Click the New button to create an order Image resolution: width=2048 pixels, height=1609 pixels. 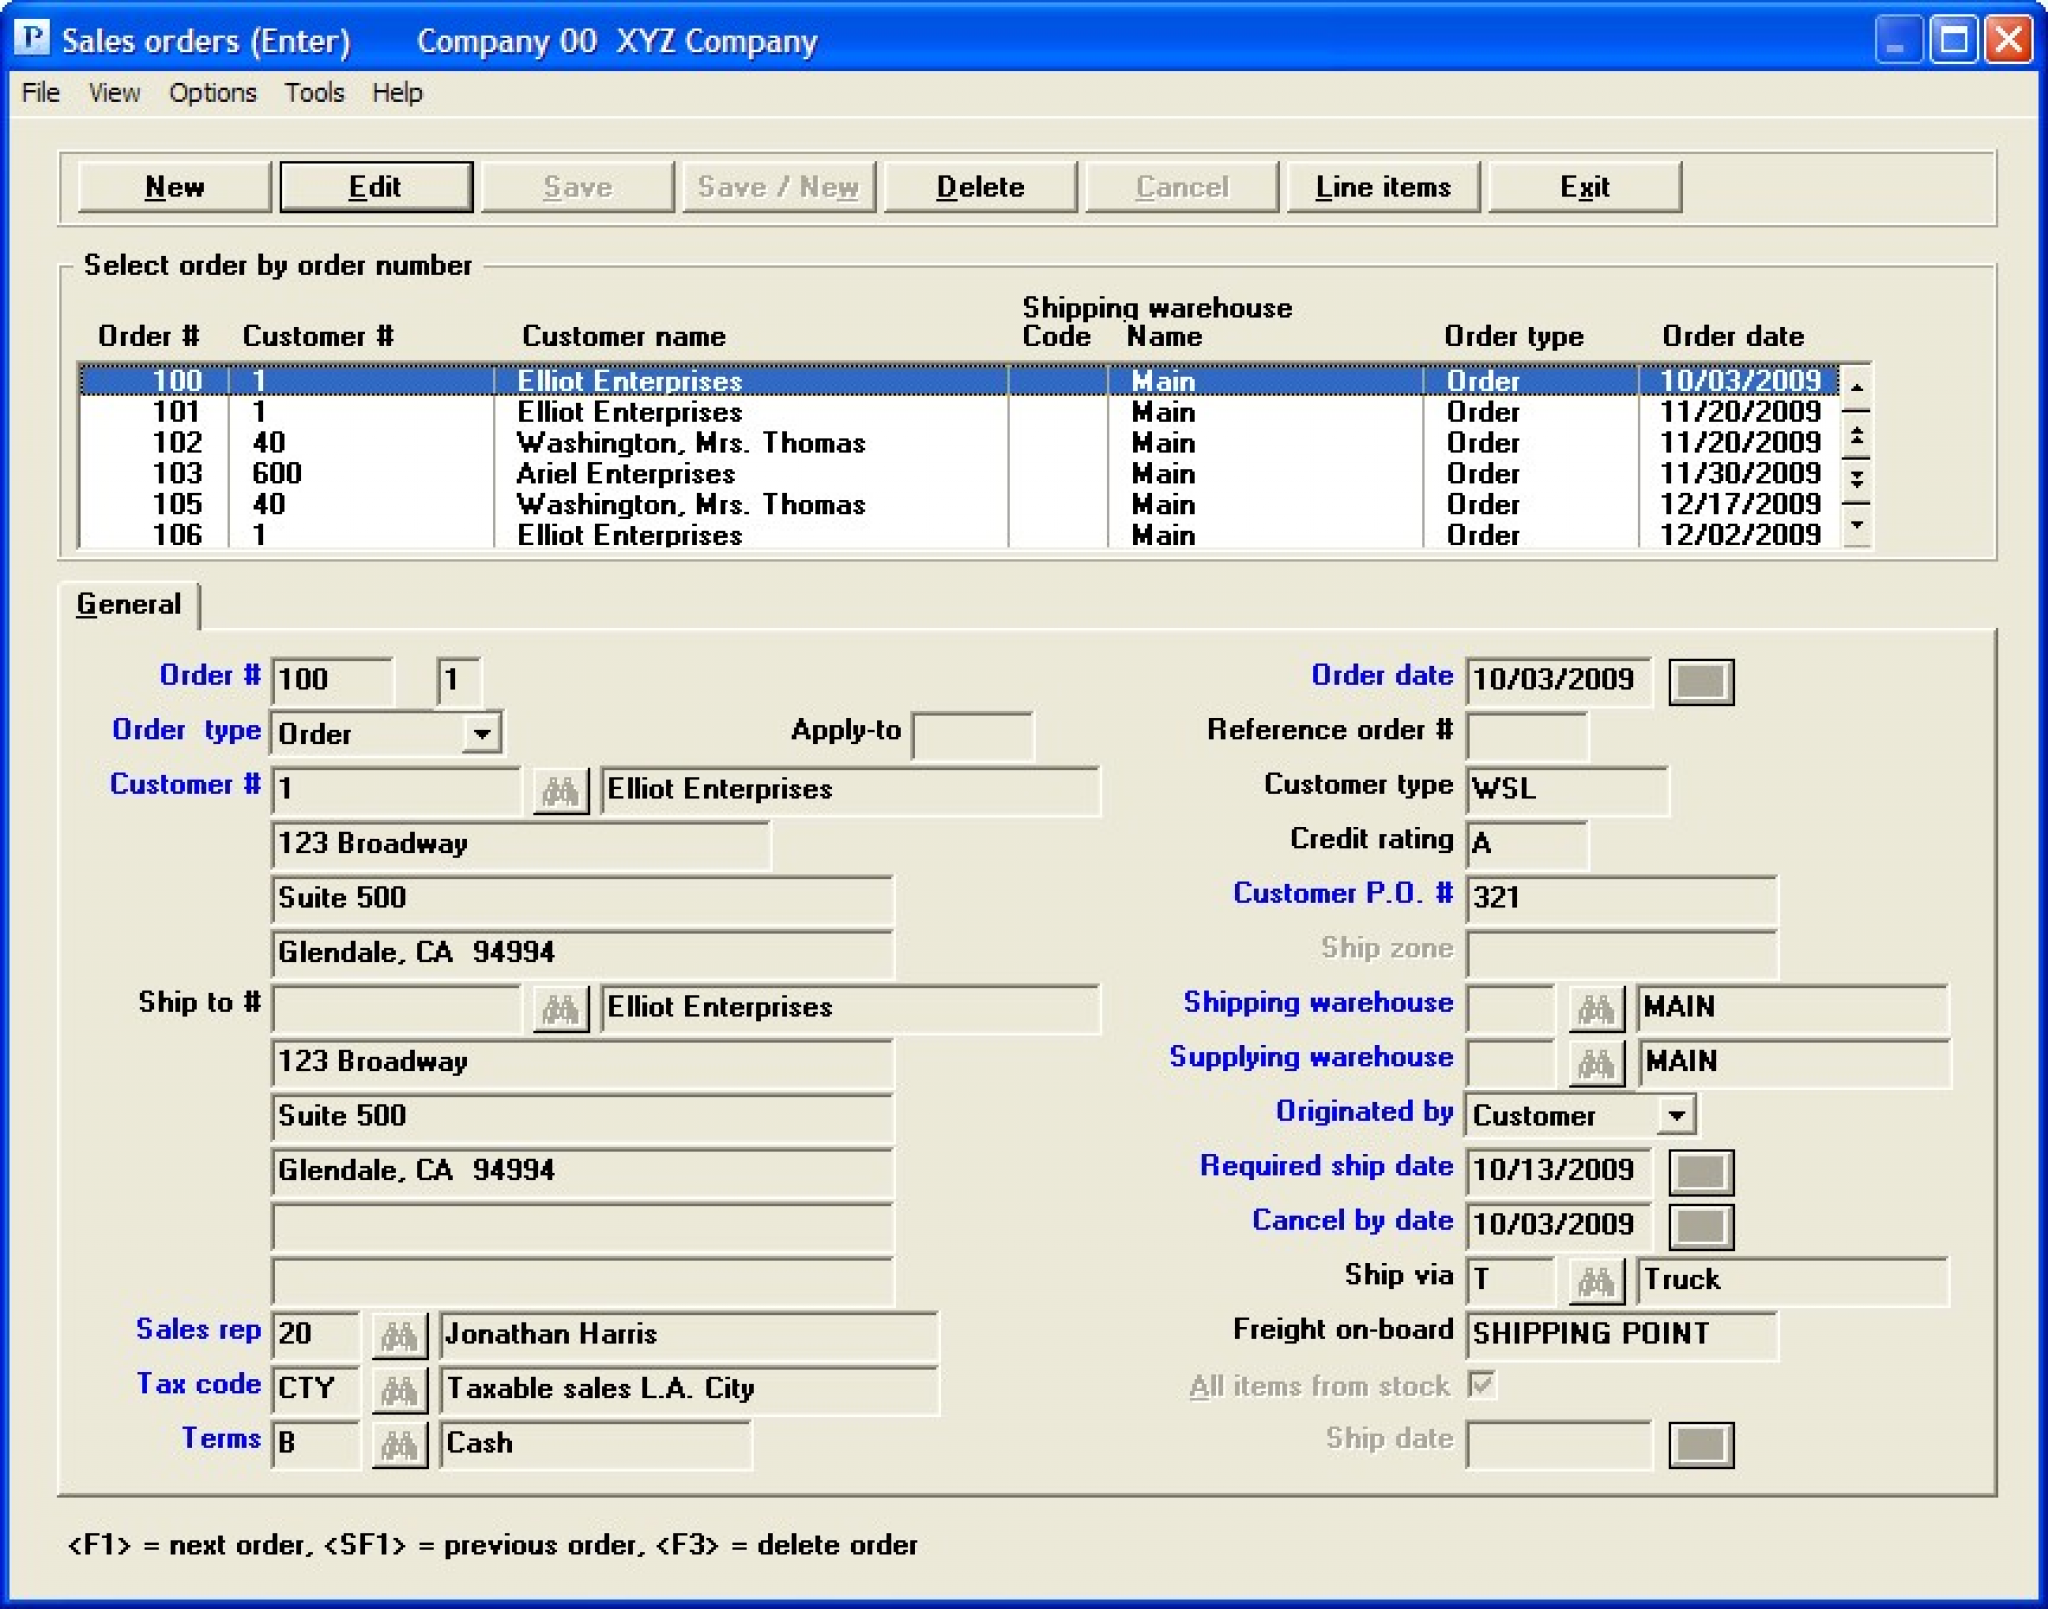point(173,186)
